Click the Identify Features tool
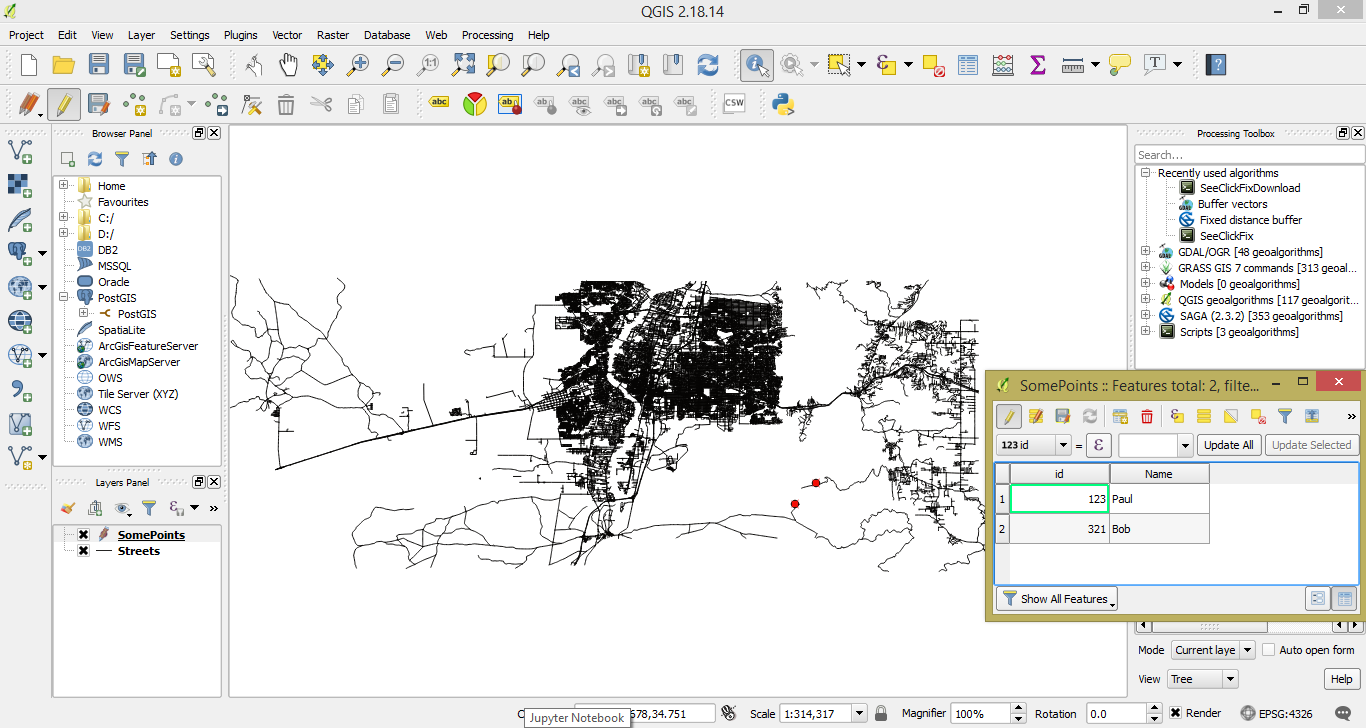Viewport: 1366px width, 728px height. click(756, 65)
